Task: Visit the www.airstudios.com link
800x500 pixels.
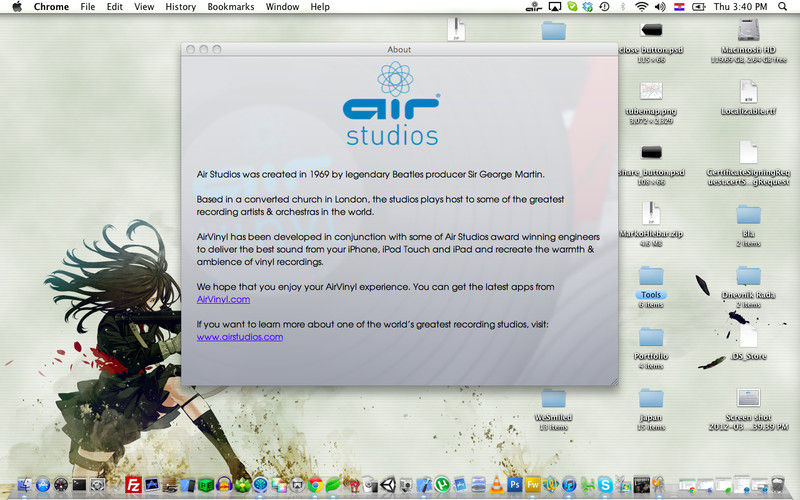Action: (x=240, y=337)
